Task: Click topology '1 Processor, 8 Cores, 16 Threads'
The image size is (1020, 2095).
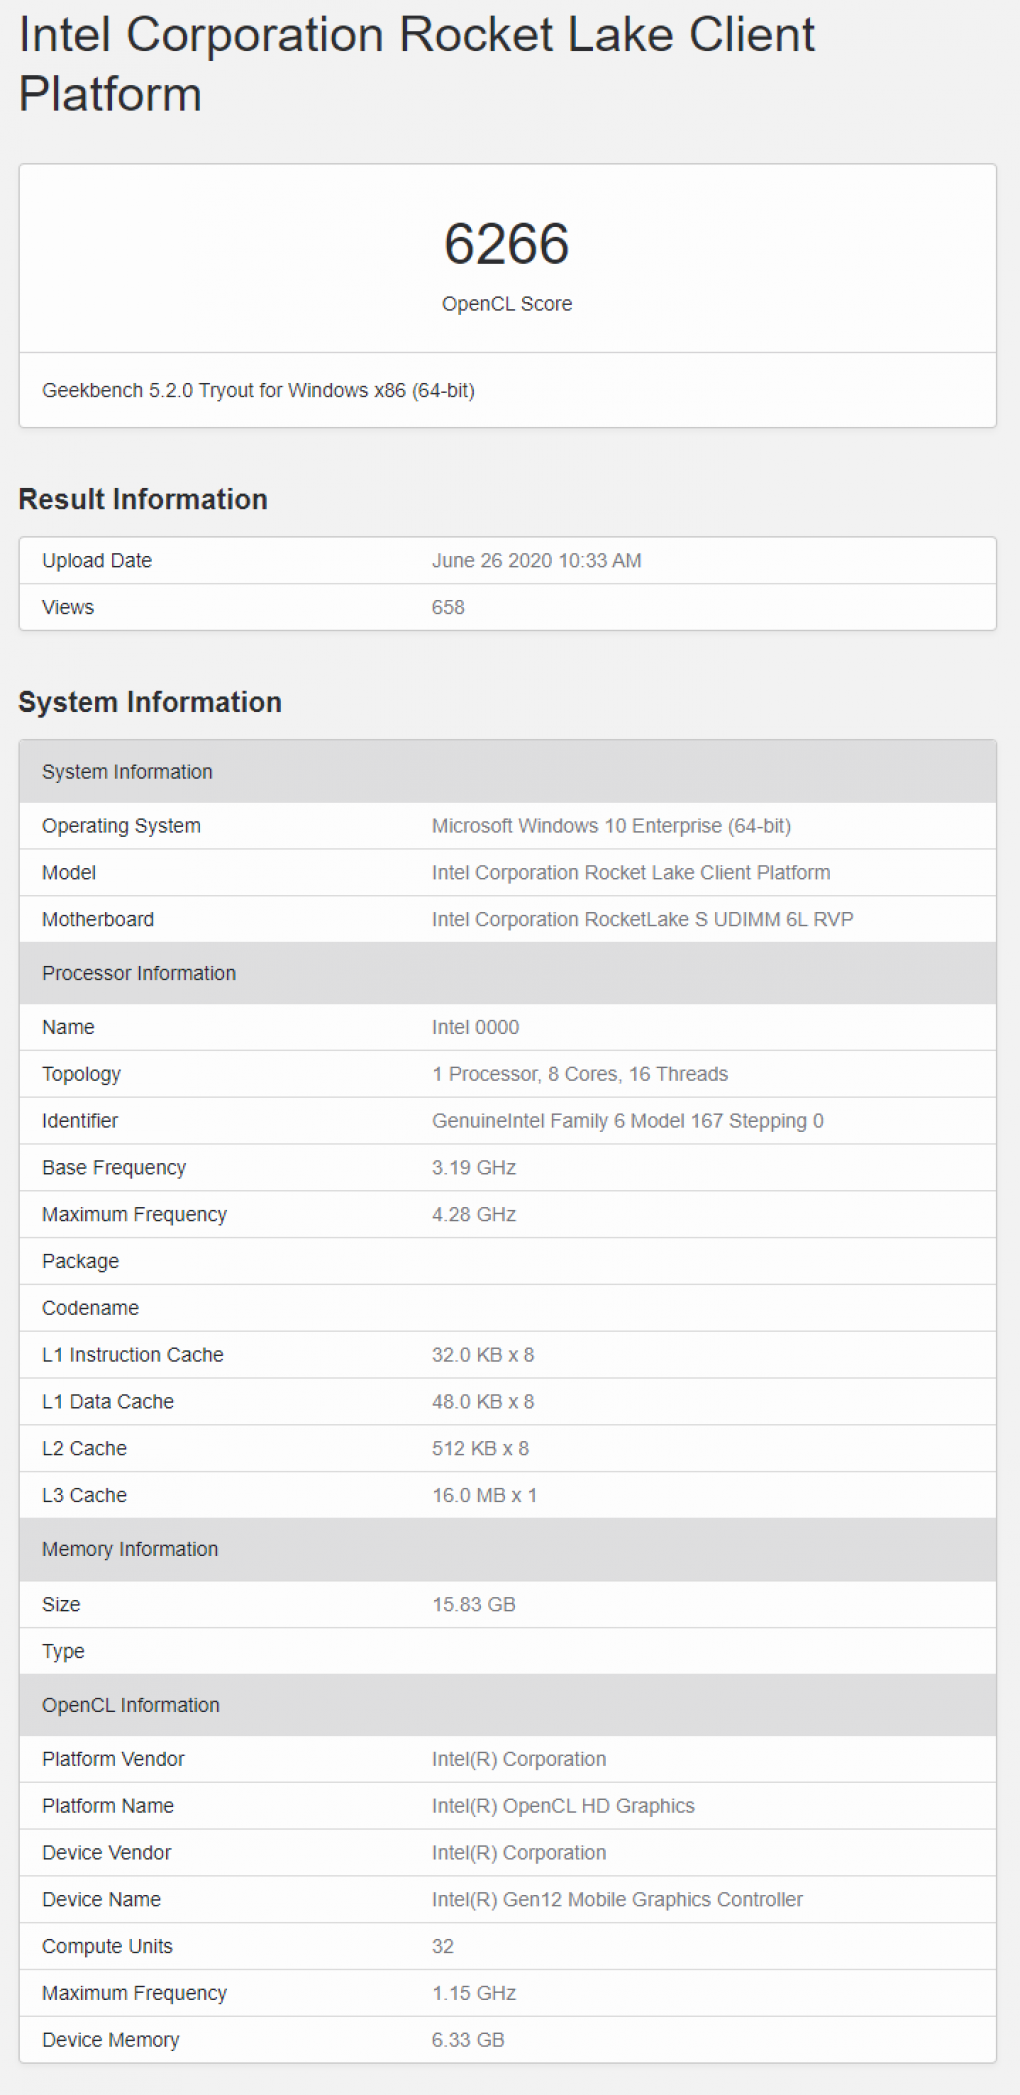Action: click(580, 1074)
